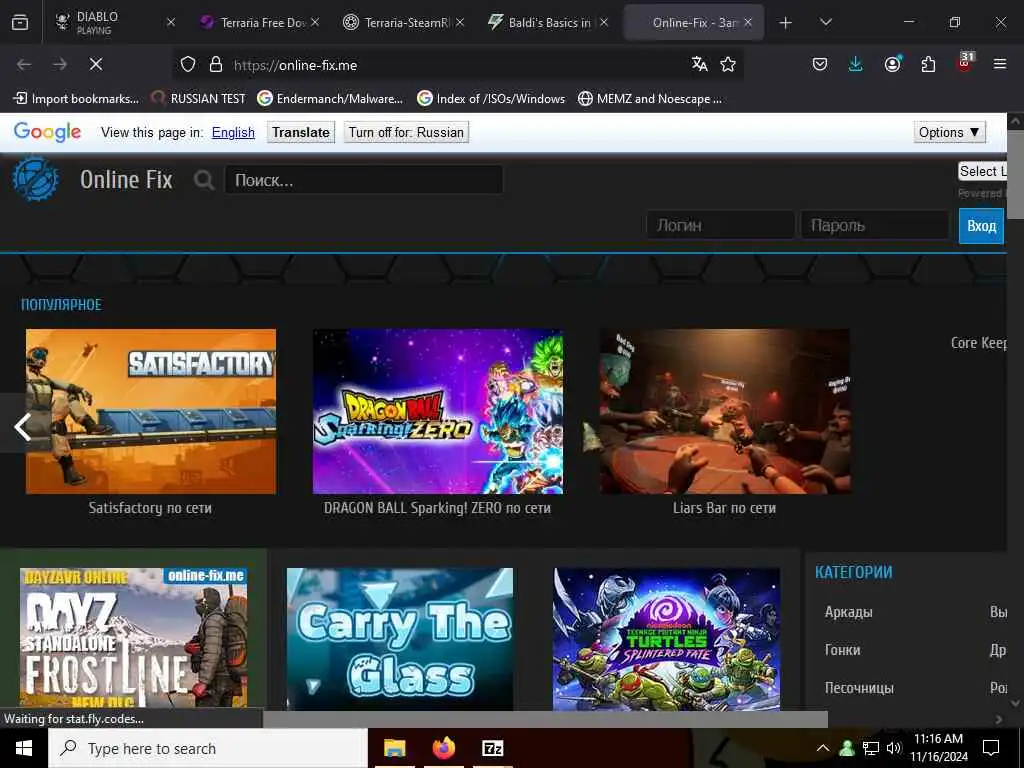Click the Online Fix site title
Viewport: 1024px width, 768px height.
coord(126,180)
